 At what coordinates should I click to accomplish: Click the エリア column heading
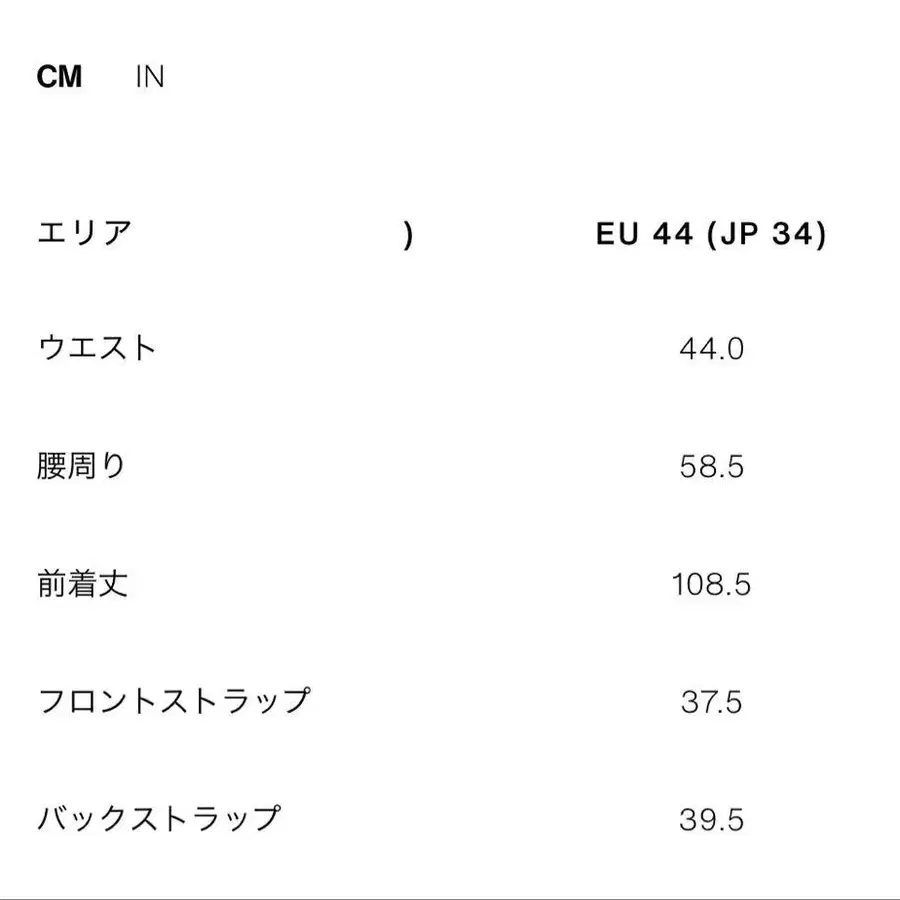(84, 234)
